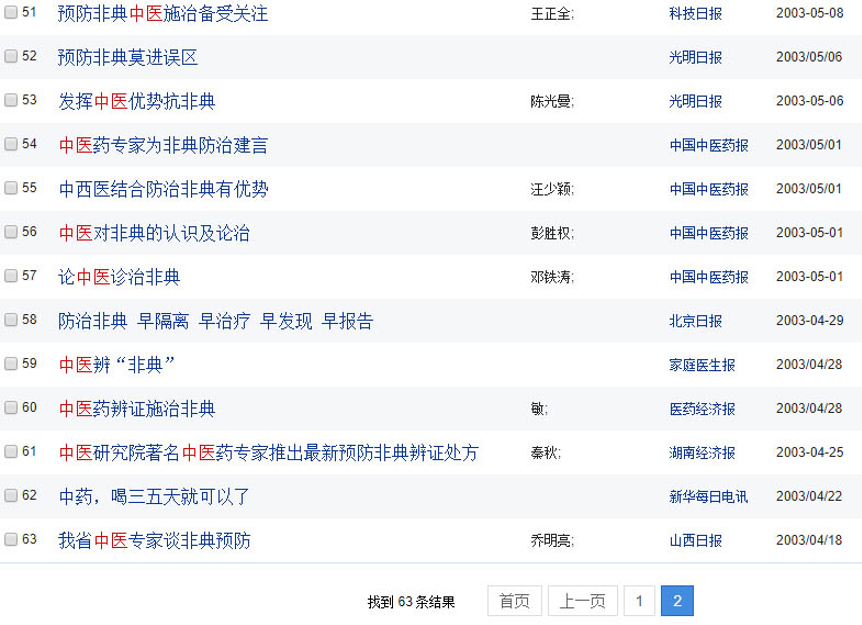Click author 敏 in row 60

pos(537,410)
